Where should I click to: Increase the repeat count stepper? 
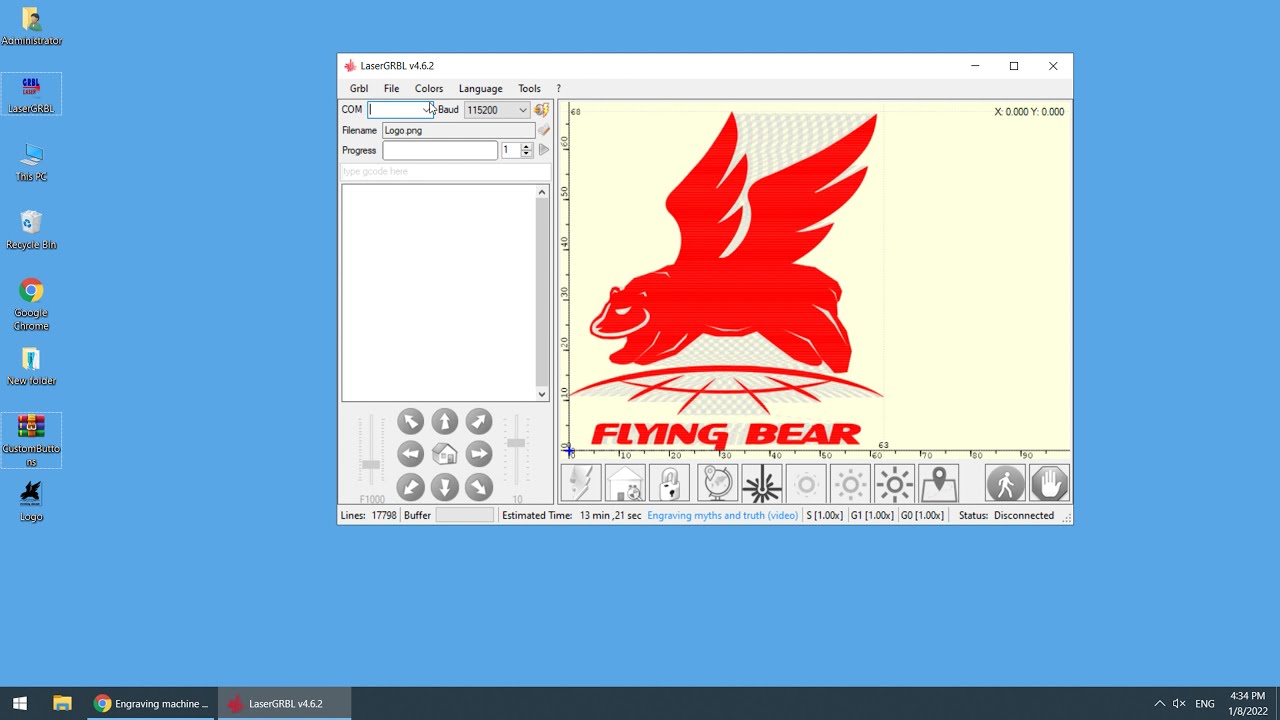pos(527,146)
